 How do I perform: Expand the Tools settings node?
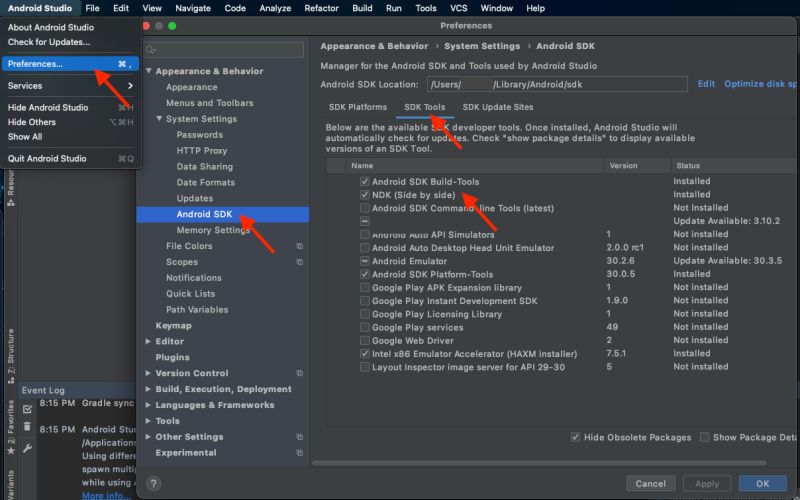(x=148, y=421)
